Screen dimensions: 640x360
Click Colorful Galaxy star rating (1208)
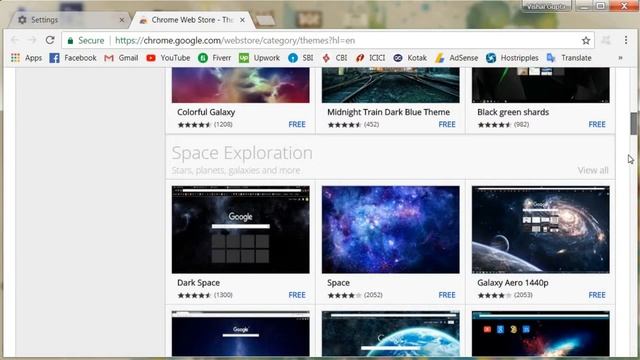pos(205,124)
